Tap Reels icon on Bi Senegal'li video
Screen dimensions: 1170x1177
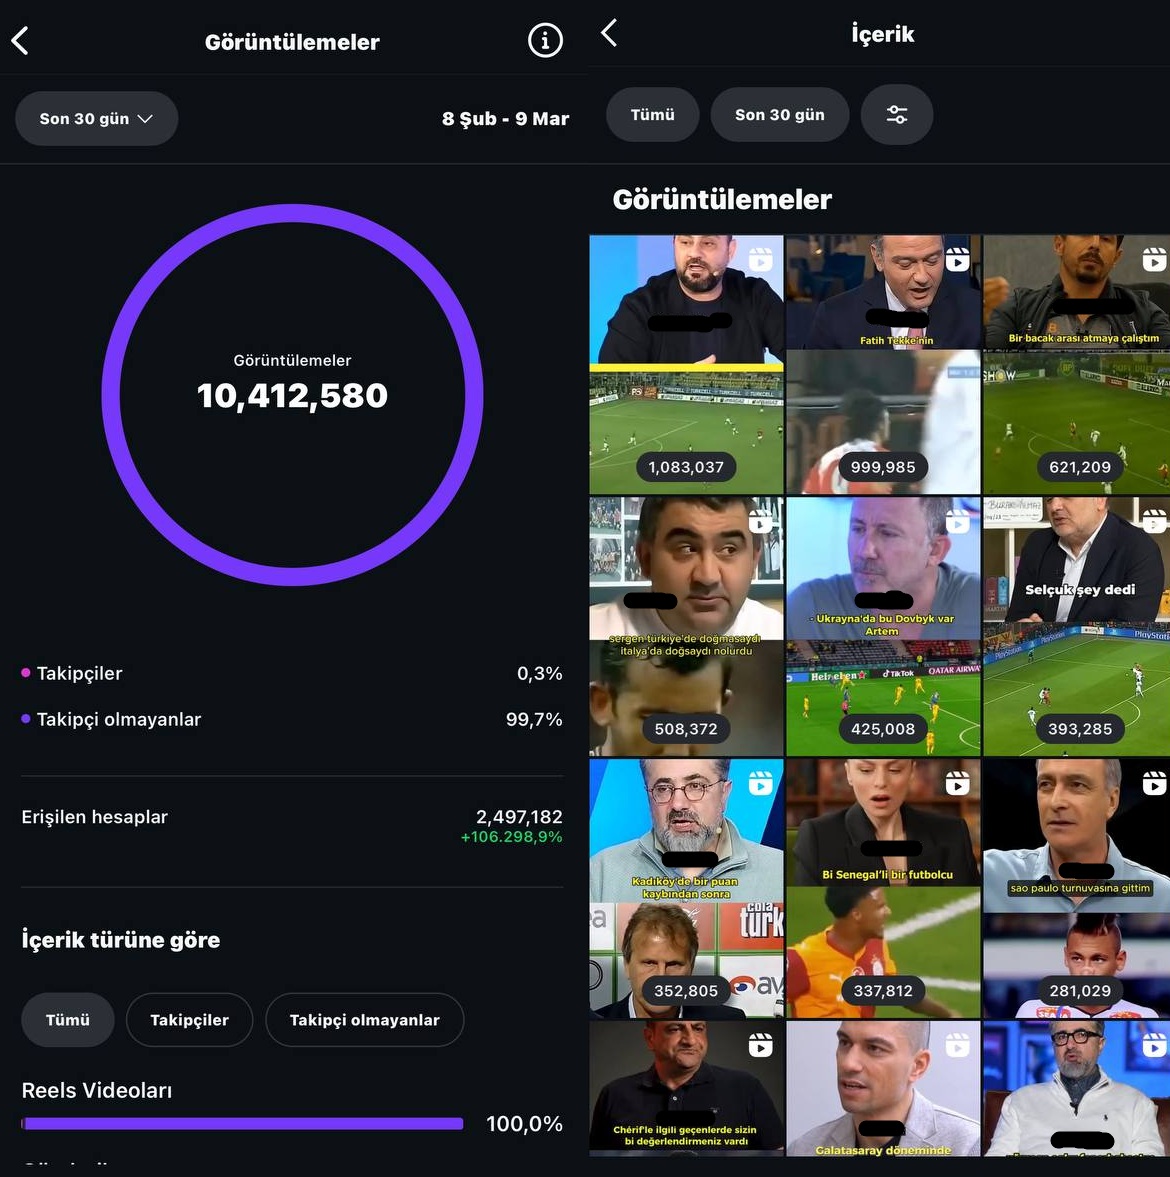click(957, 783)
